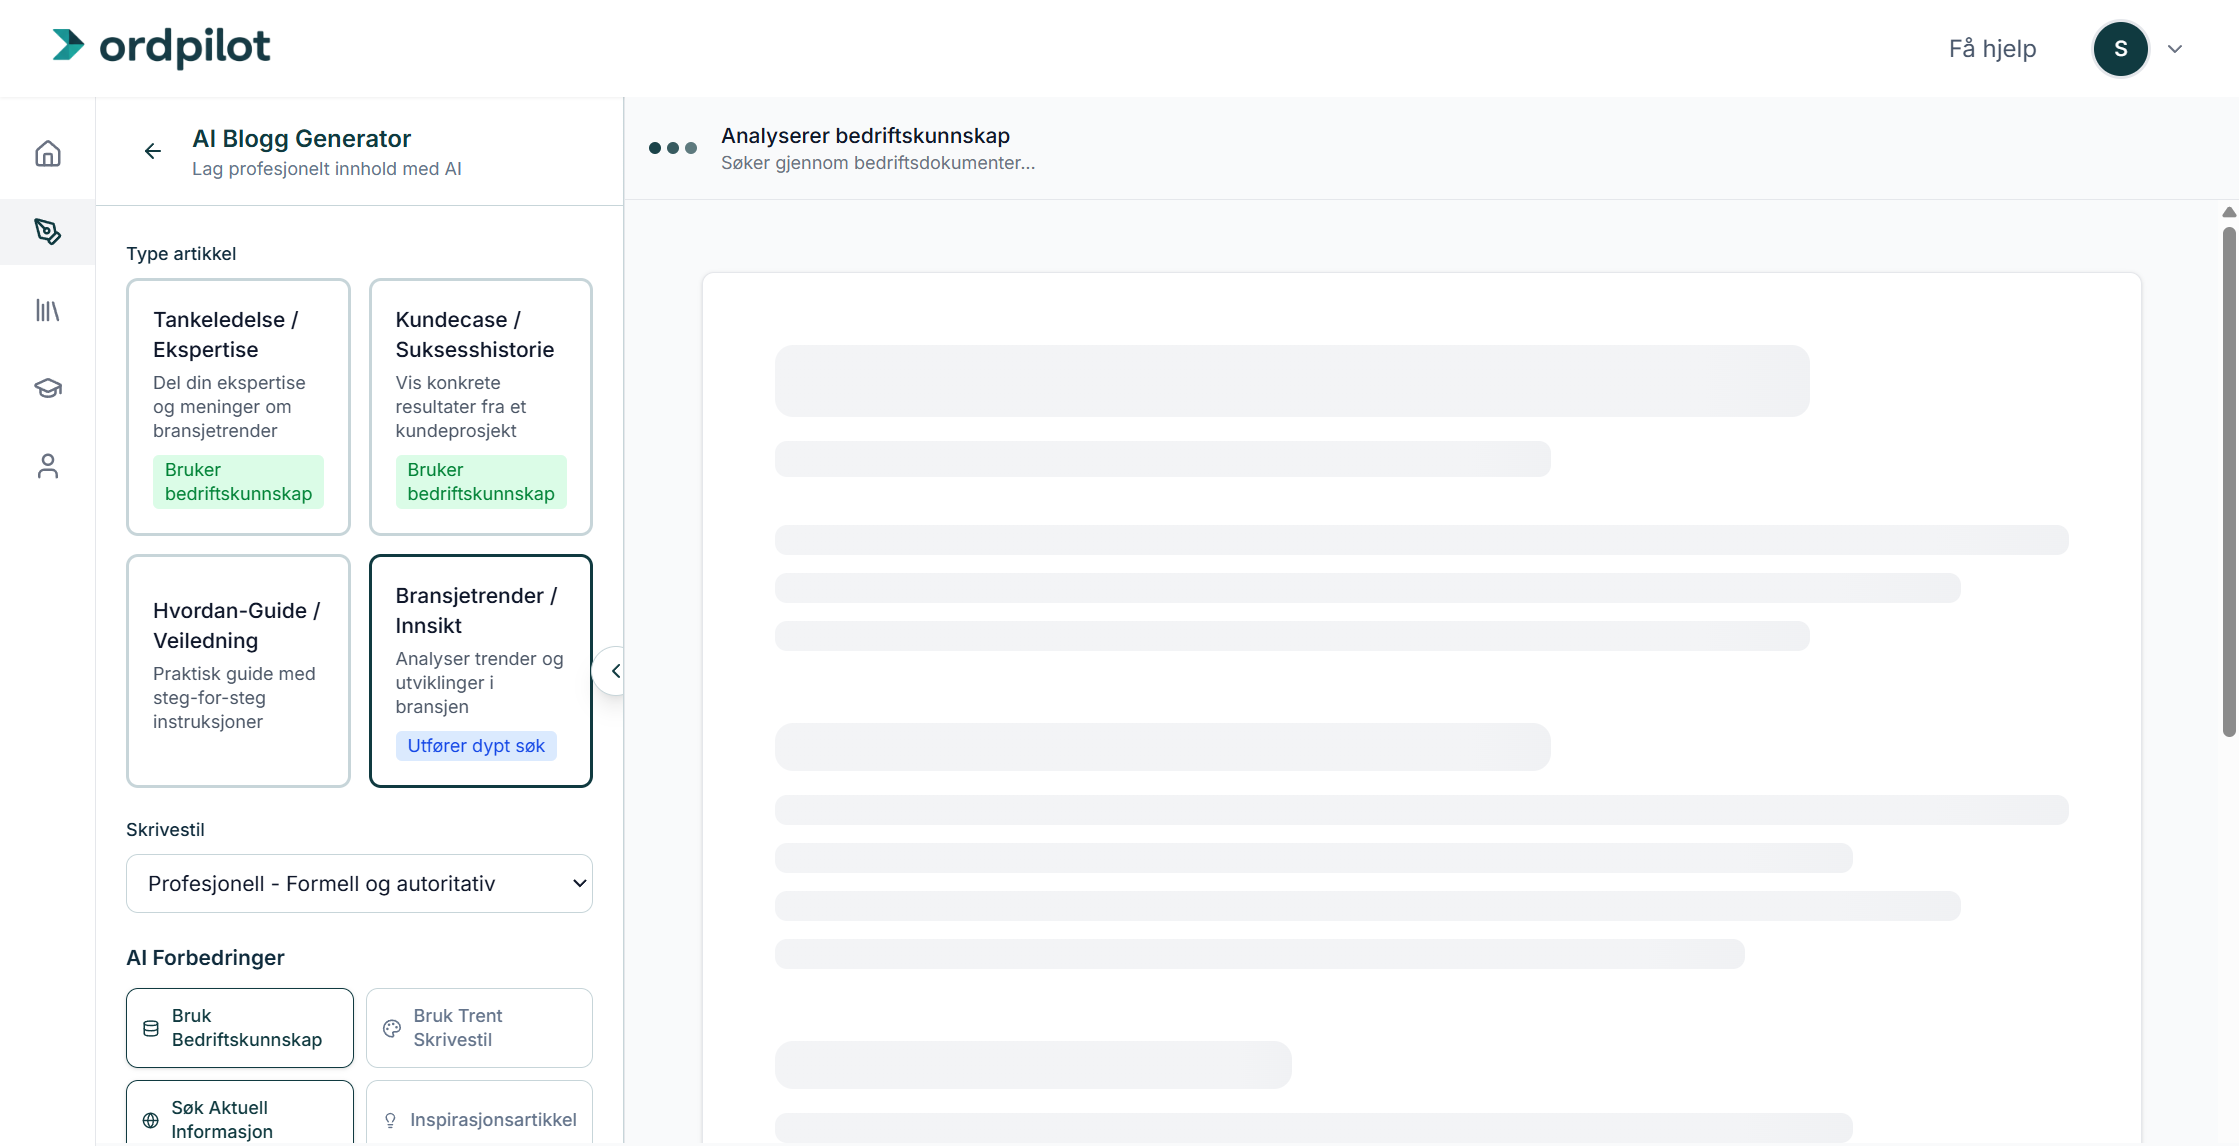Image resolution: width=2239 pixels, height=1146 pixels.
Task: Toggle Bruk Trent Skrivestil option
Action: 479,1028
